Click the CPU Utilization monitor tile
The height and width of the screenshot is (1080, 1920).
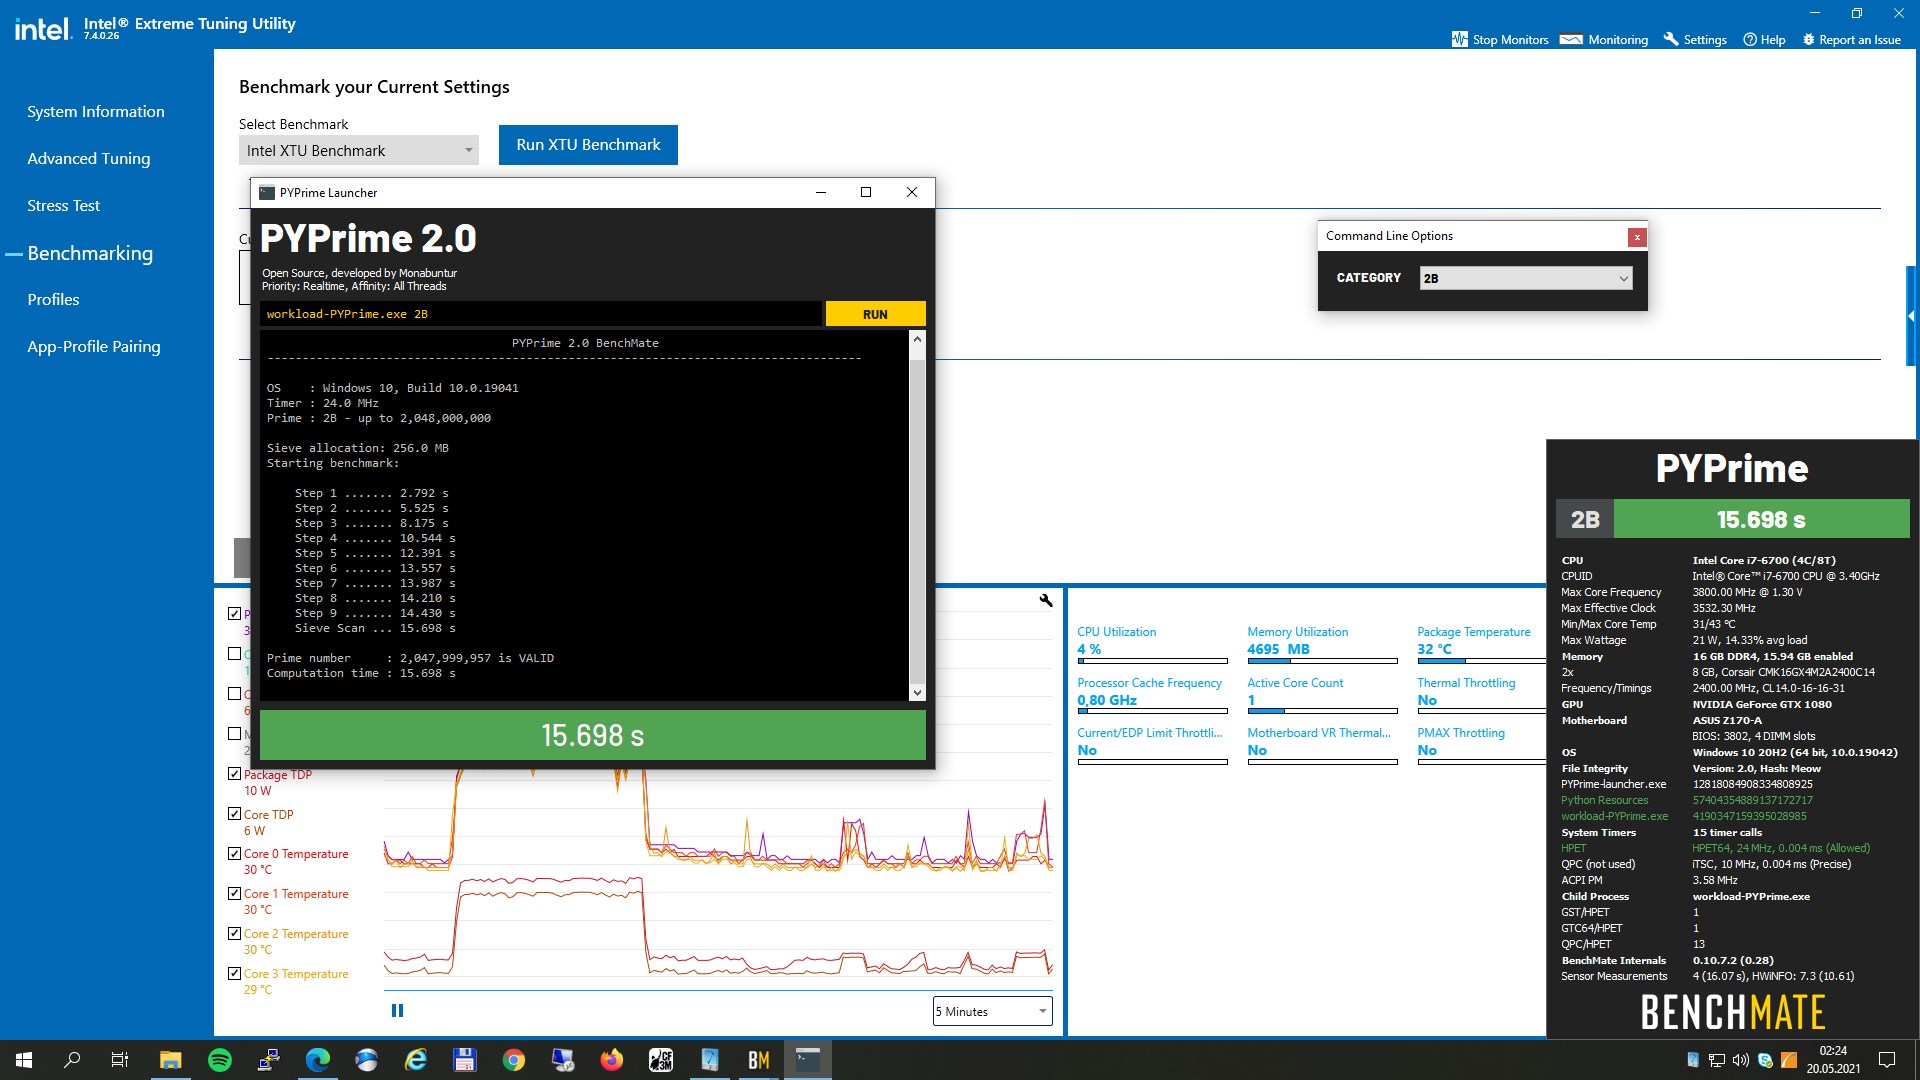pos(1152,645)
